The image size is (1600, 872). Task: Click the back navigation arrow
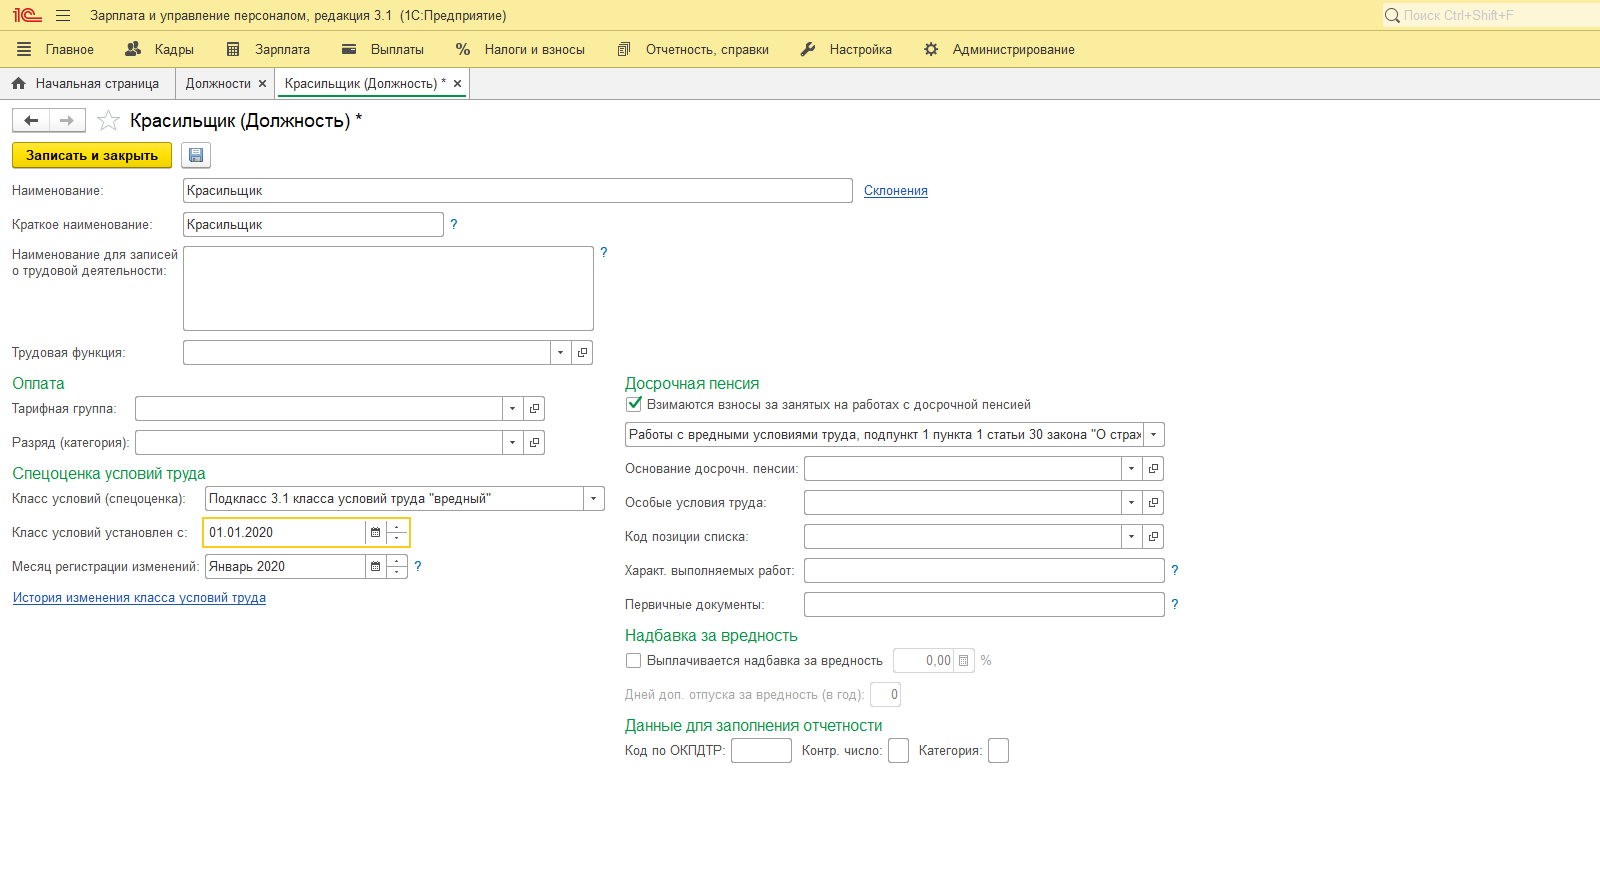click(x=31, y=121)
